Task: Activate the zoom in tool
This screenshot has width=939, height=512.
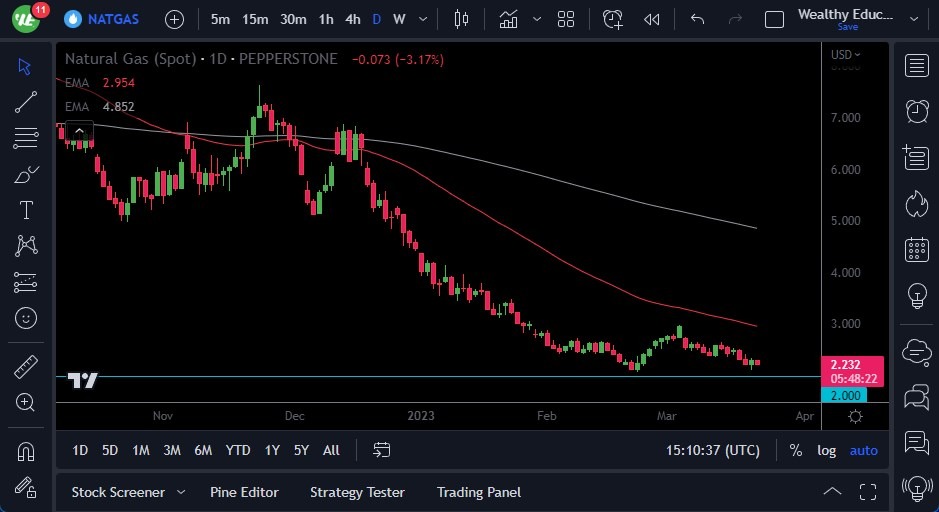Action: point(26,402)
